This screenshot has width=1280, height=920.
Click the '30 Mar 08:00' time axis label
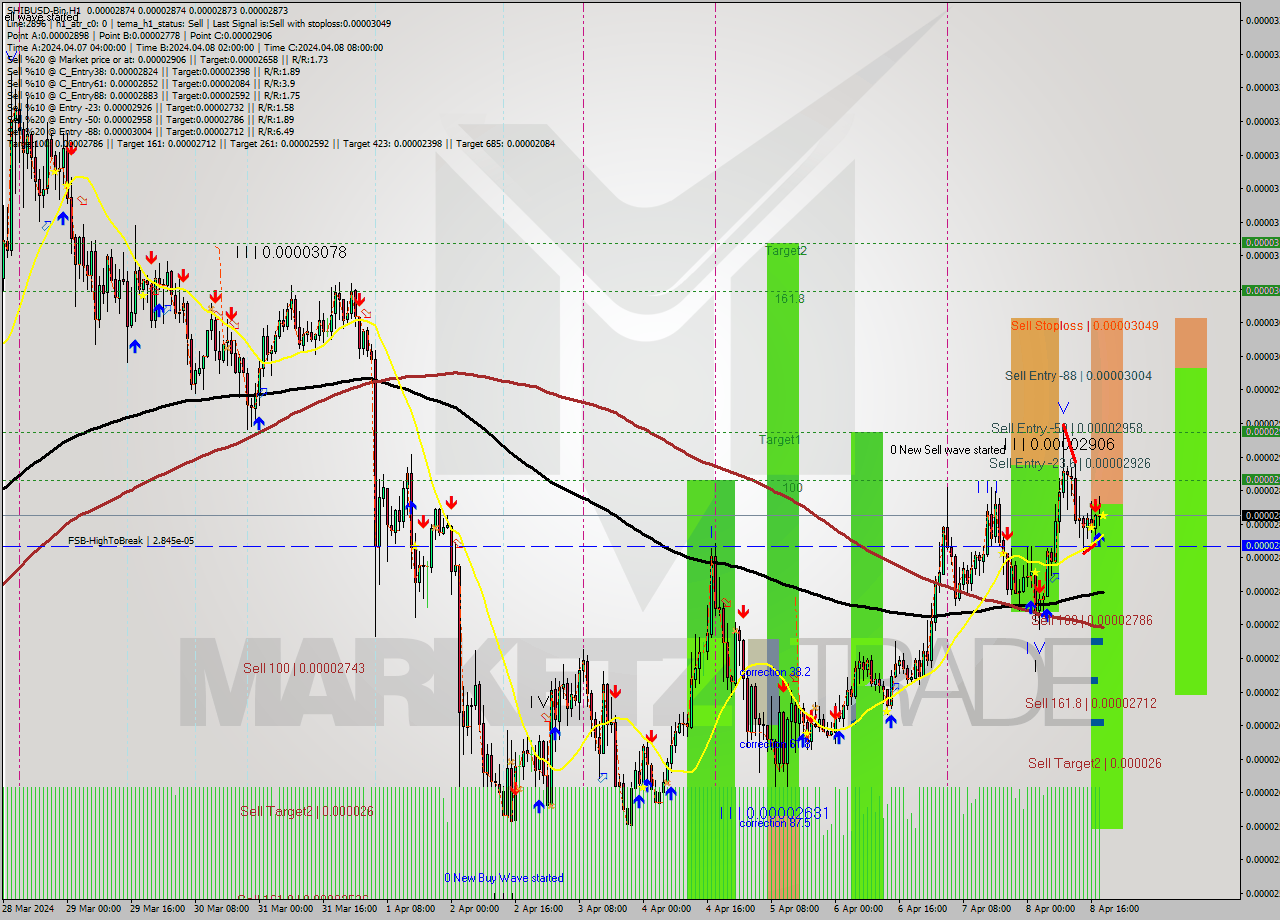tap(221, 909)
